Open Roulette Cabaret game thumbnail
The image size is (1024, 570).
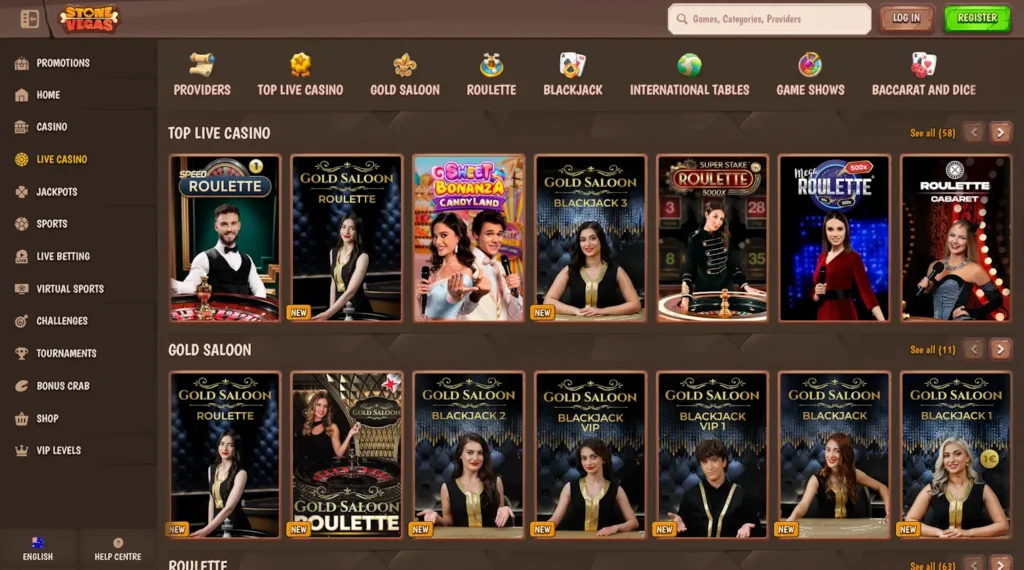[956, 238]
